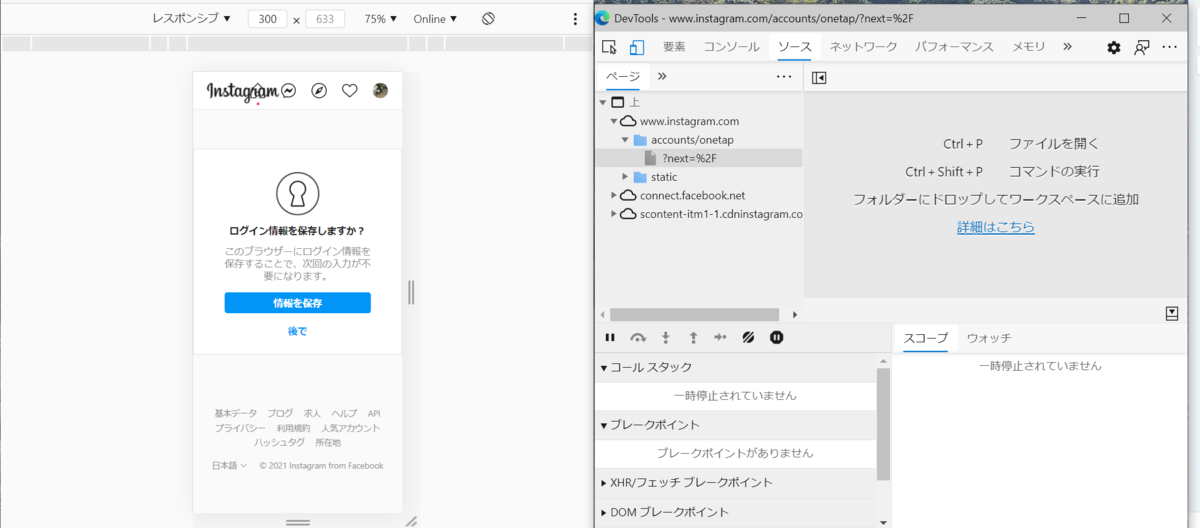Toggle pause on exceptions icon
The image size is (1200, 528).
click(x=776, y=338)
